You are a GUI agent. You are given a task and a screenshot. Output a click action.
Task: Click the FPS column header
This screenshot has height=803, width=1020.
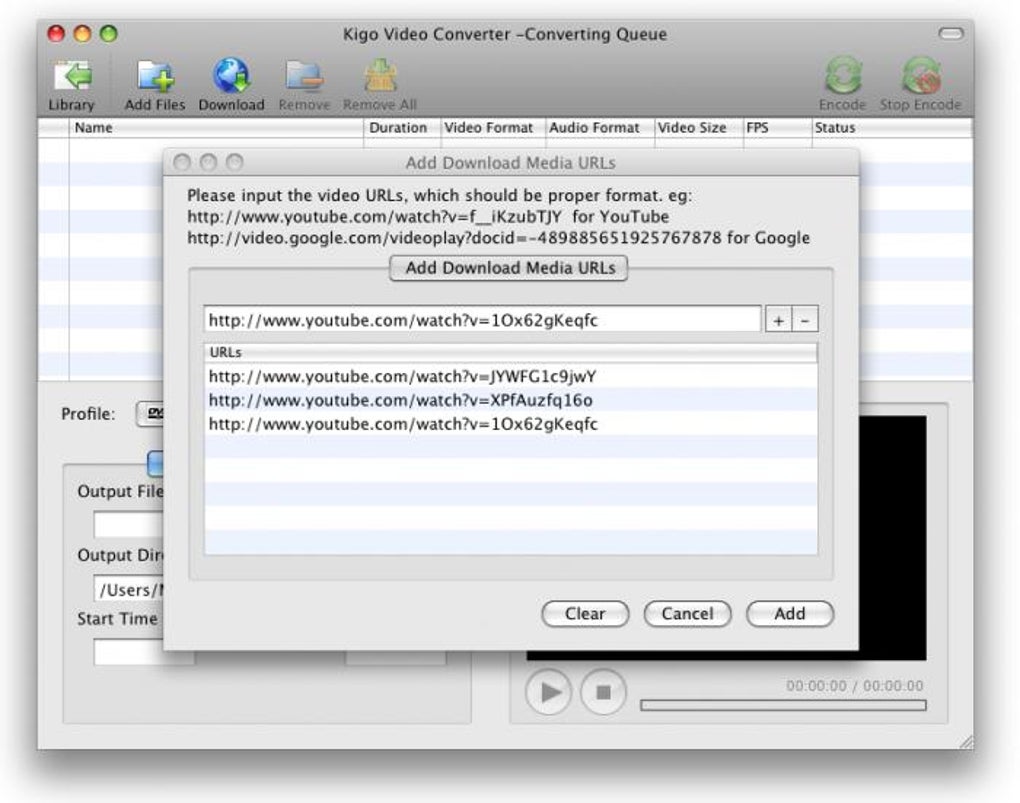click(x=777, y=128)
